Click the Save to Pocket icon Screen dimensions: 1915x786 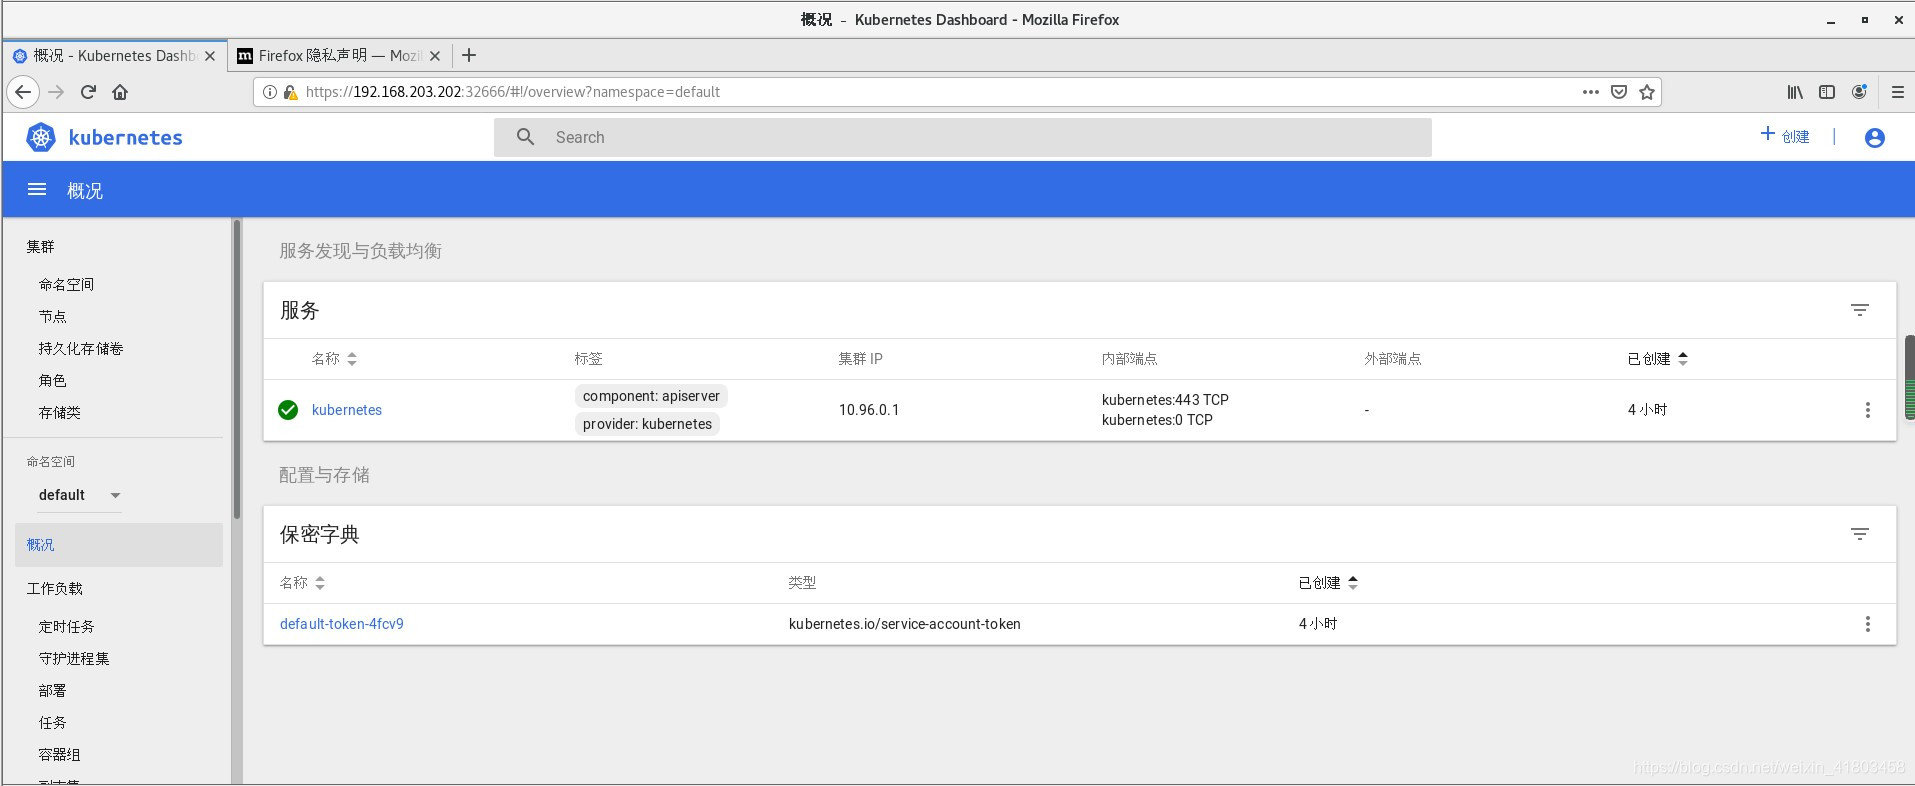click(x=1619, y=92)
